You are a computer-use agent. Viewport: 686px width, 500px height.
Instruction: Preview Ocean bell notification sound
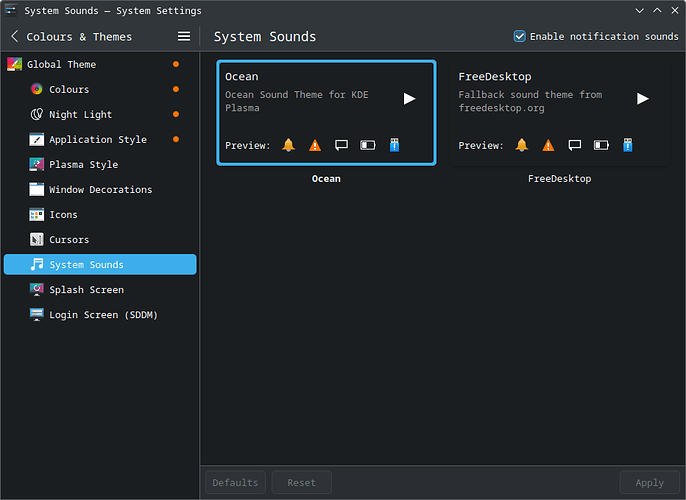(288, 145)
